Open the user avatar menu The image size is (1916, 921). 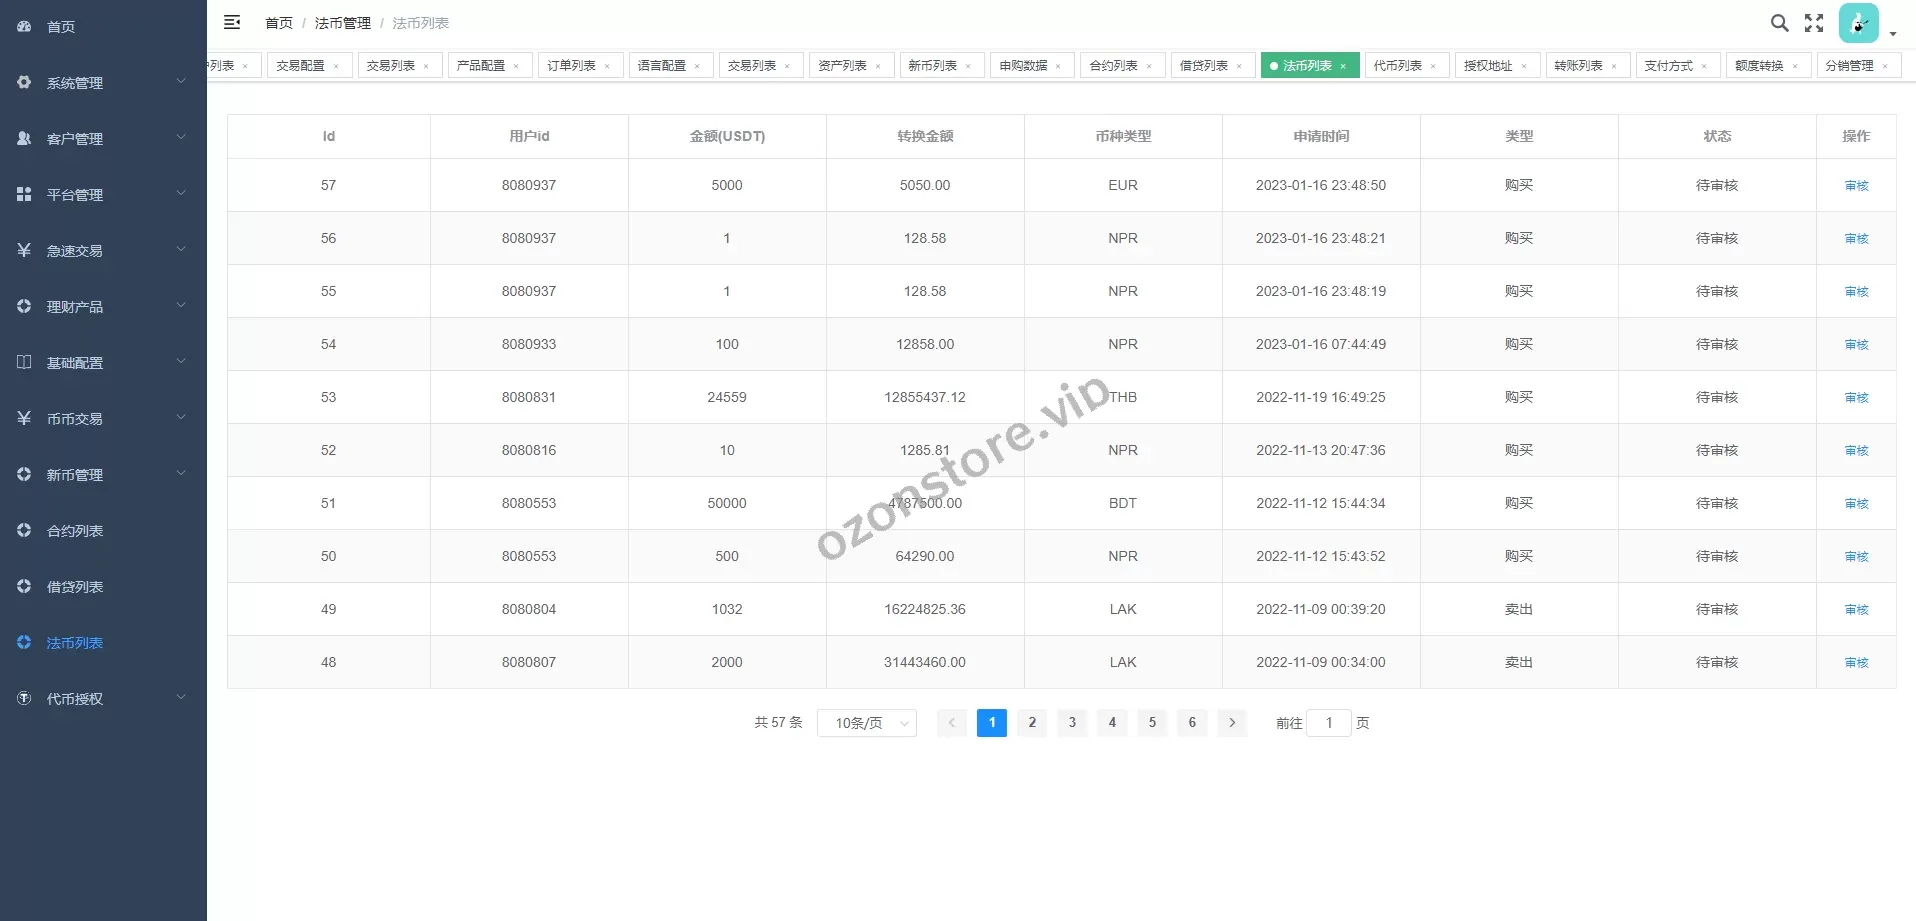[x=1860, y=23]
